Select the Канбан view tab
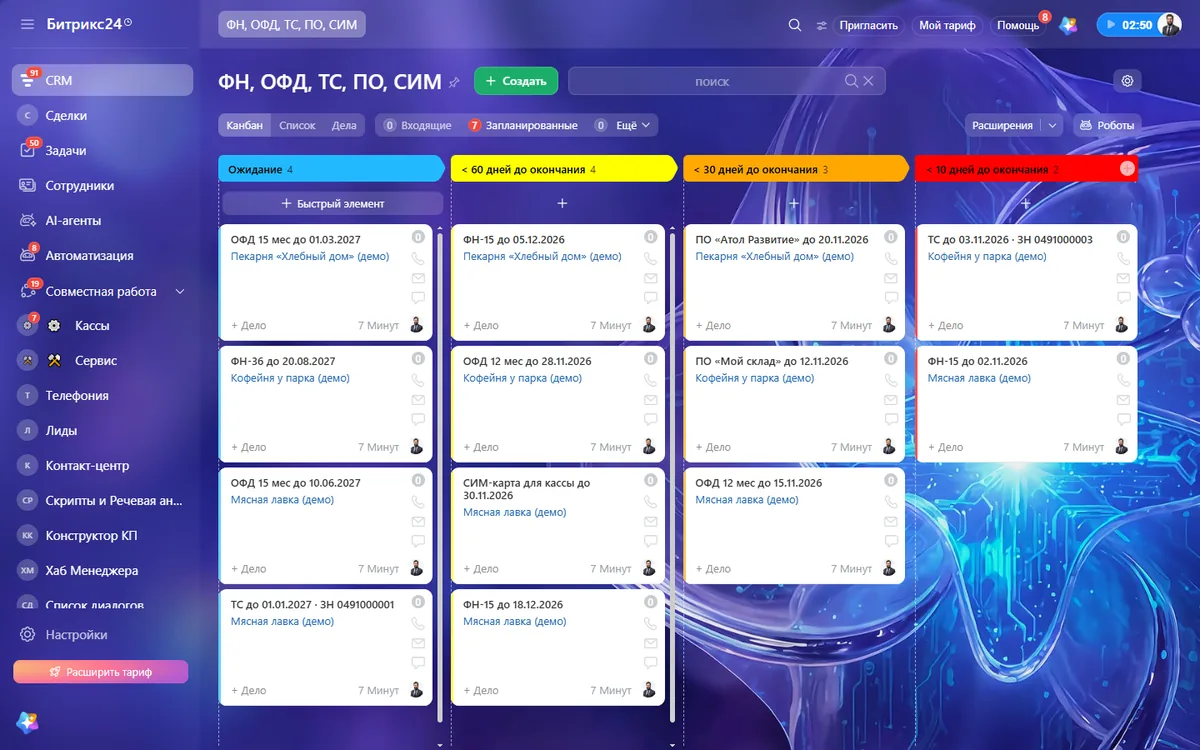This screenshot has height=750, width=1200. (x=245, y=125)
